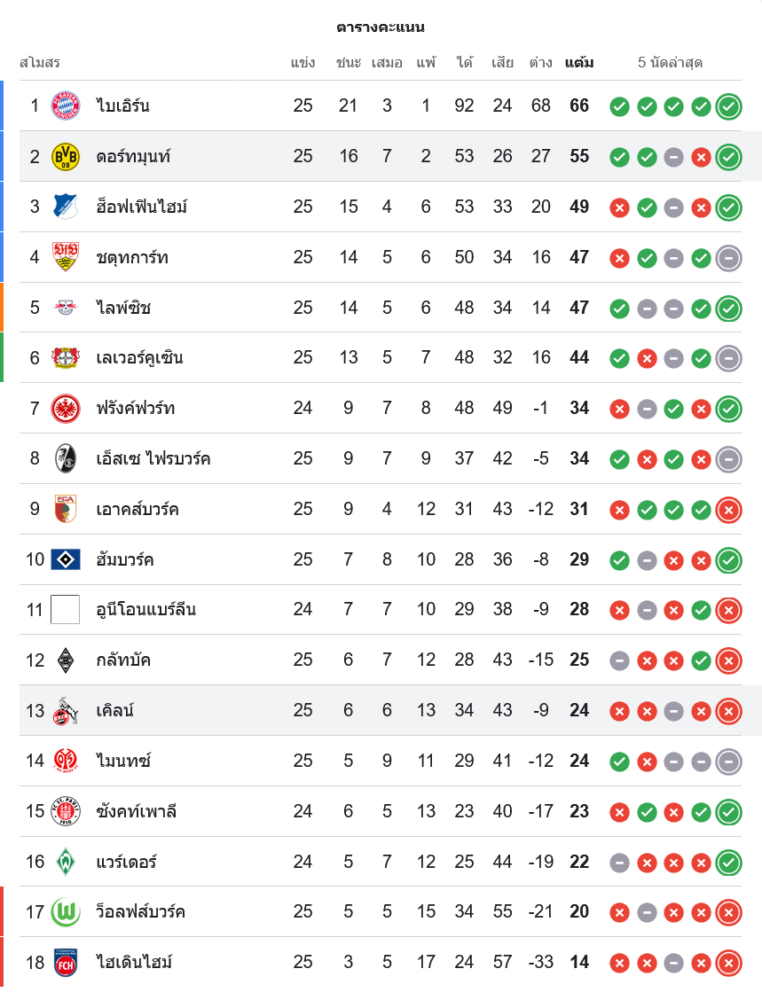Click the Wolfsburg green W logo
Image resolution: width=762 pixels, height=1000 pixels.
click(x=65, y=912)
